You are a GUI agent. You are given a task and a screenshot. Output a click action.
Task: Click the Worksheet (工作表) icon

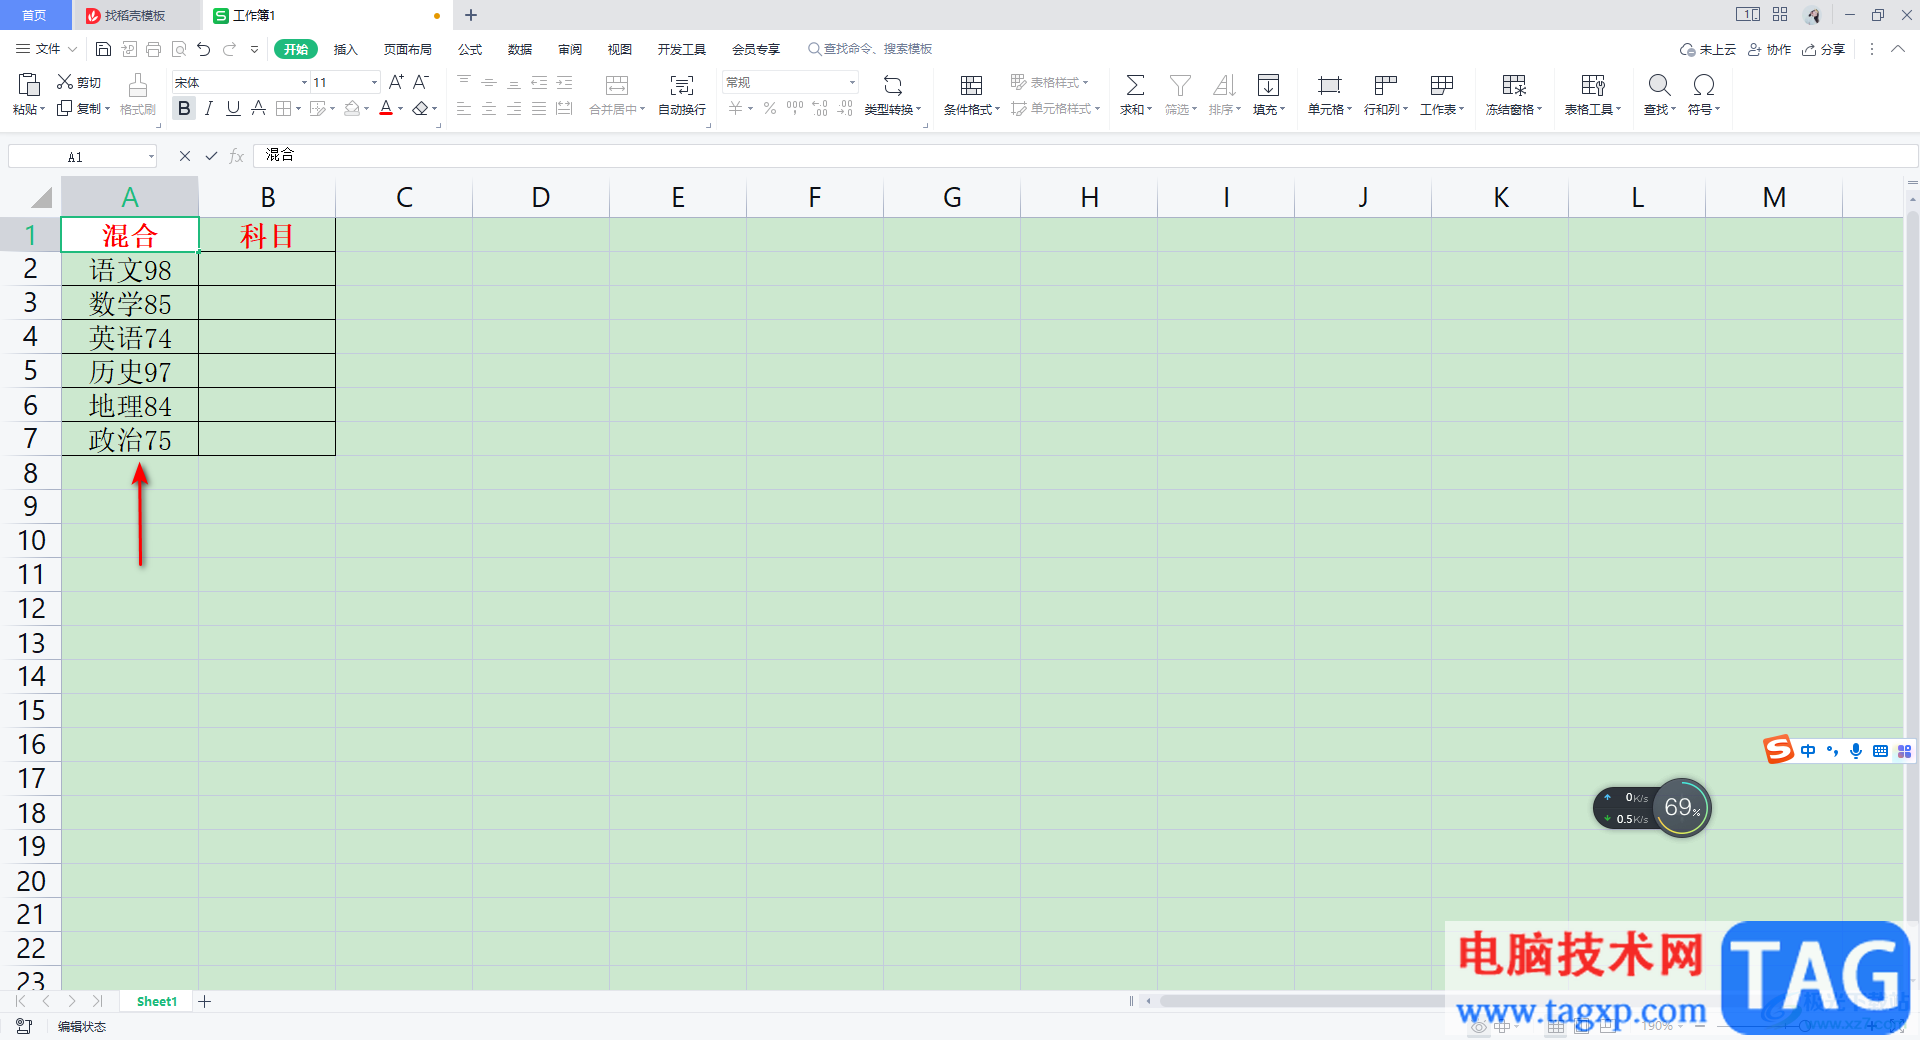1442,85
